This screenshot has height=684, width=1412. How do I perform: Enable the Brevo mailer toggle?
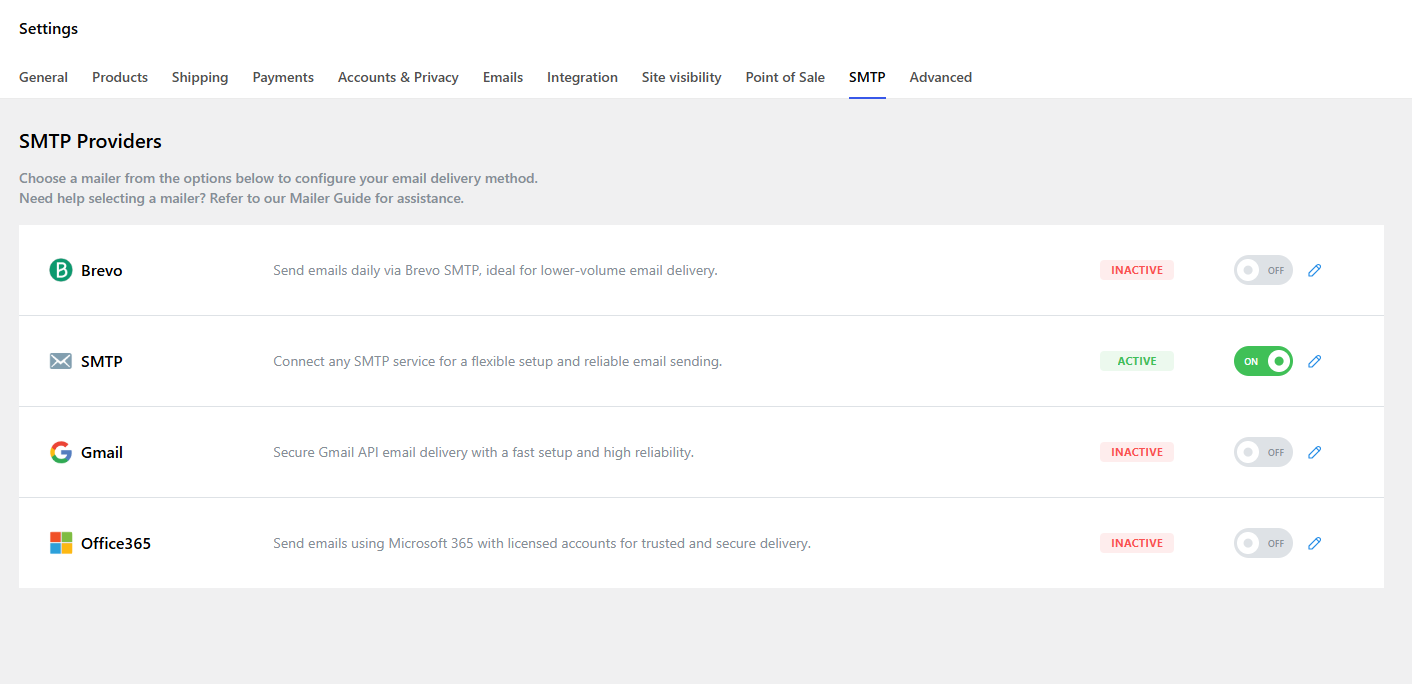[x=1263, y=270]
